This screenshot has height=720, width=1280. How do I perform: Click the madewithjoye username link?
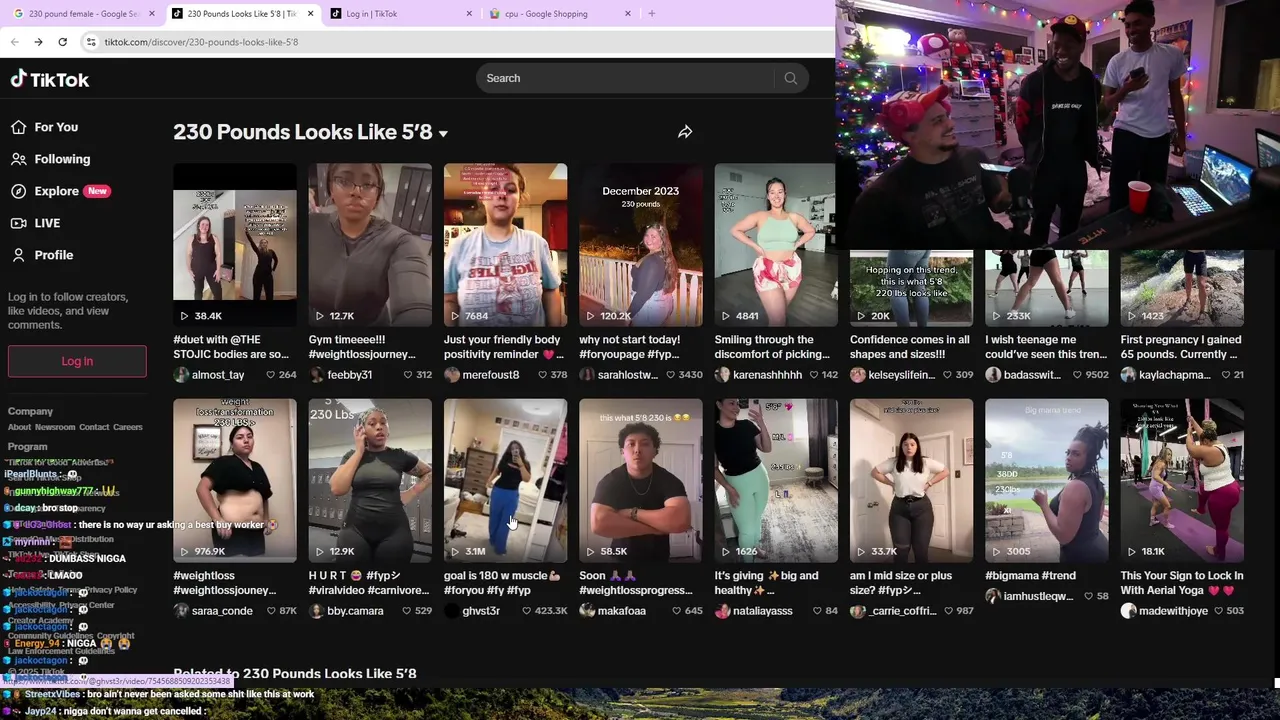[x=1175, y=611]
